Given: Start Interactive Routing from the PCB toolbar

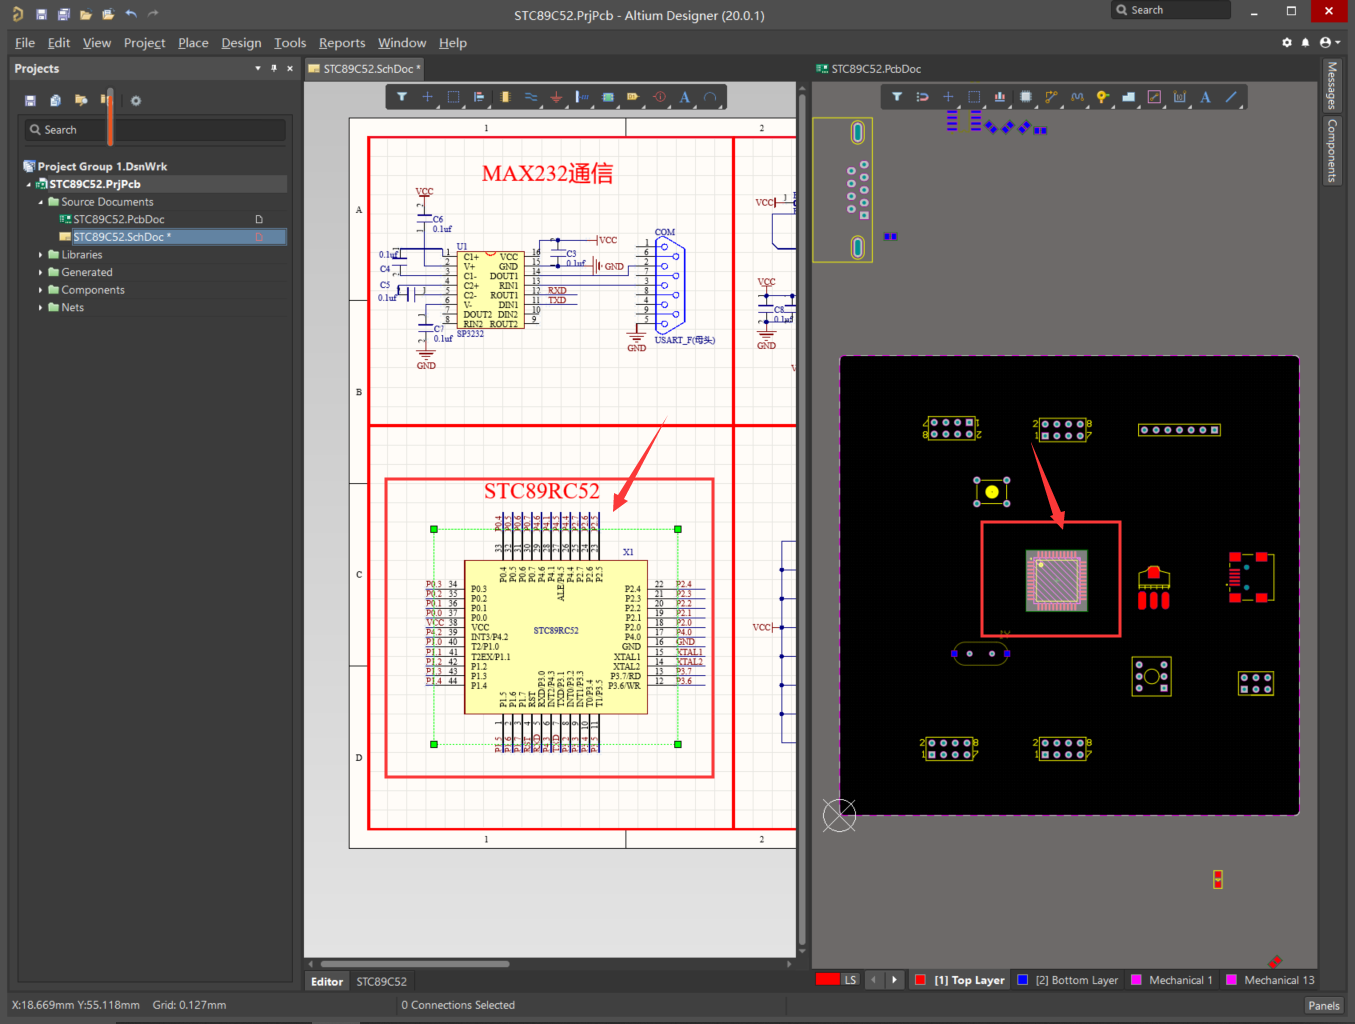Looking at the screenshot, I should click(x=1050, y=96).
